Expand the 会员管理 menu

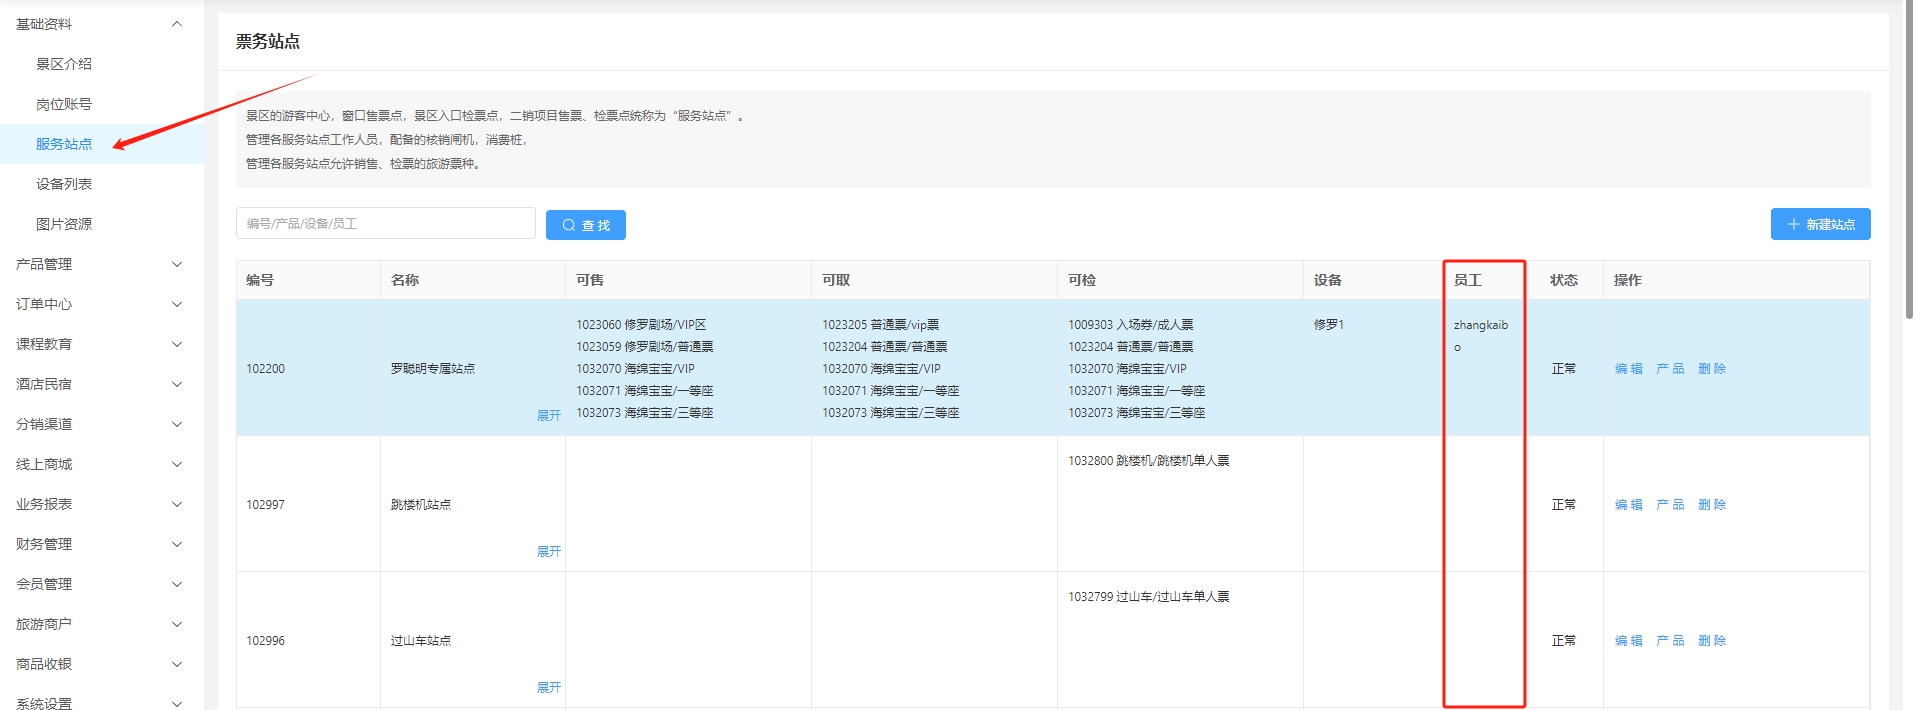(x=100, y=584)
